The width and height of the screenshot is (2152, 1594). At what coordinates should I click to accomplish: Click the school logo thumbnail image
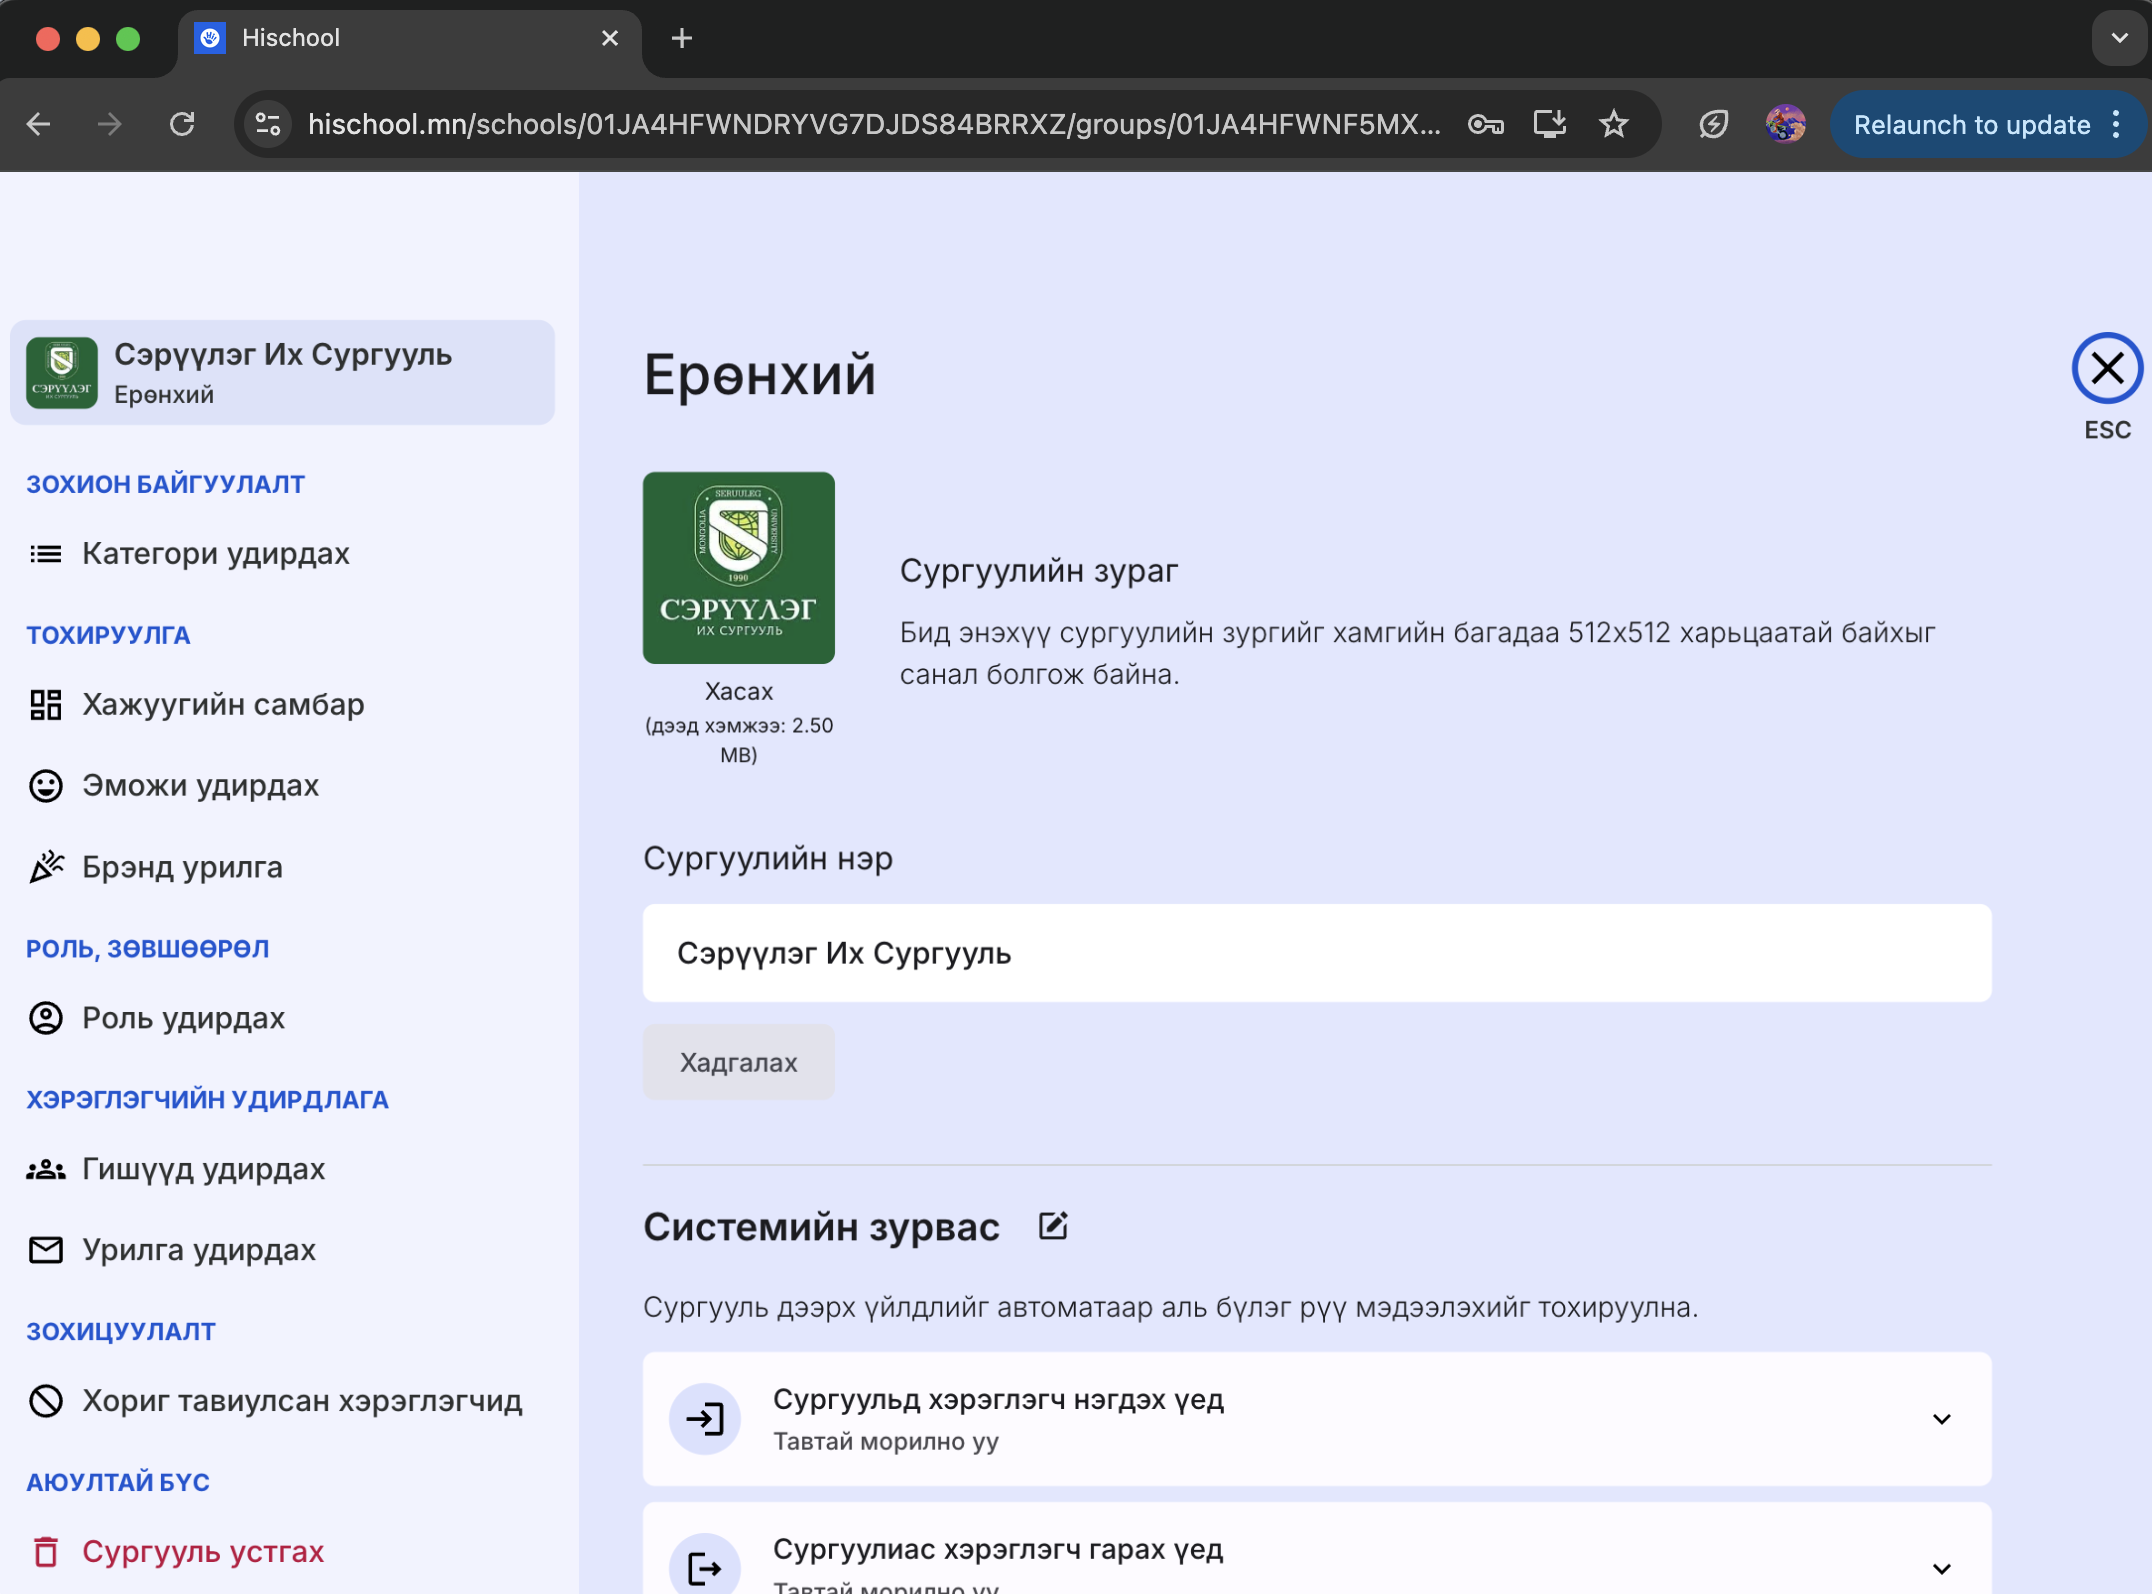[738, 568]
